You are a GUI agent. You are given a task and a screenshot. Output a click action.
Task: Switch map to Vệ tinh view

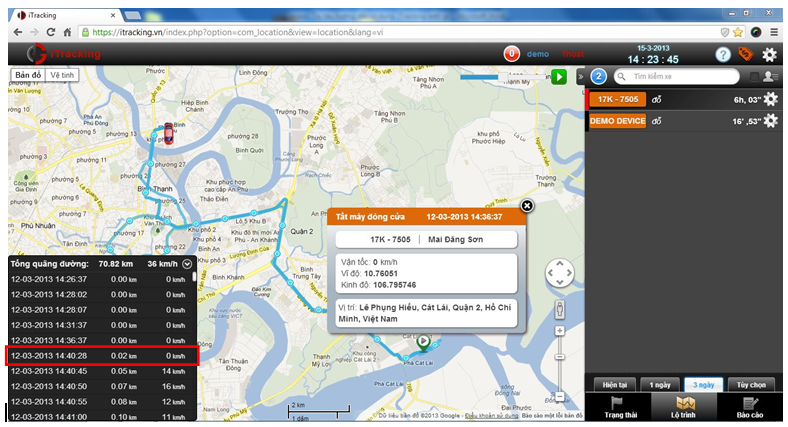62,75
